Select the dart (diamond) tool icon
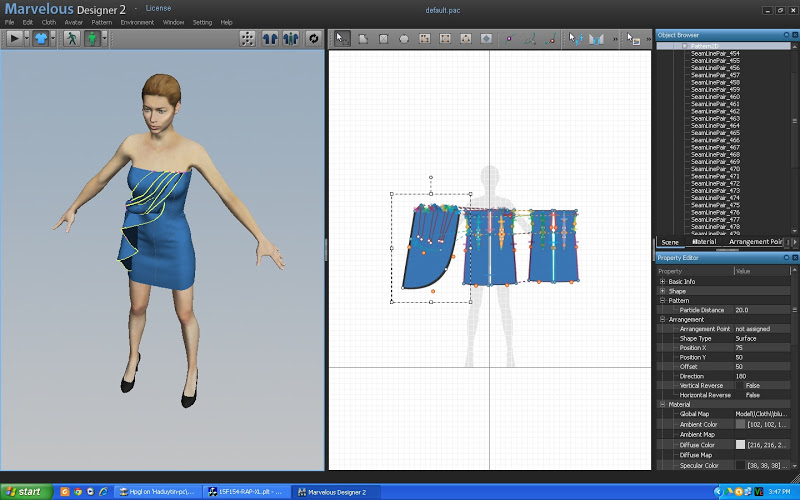The image size is (800, 500). [486, 39]
